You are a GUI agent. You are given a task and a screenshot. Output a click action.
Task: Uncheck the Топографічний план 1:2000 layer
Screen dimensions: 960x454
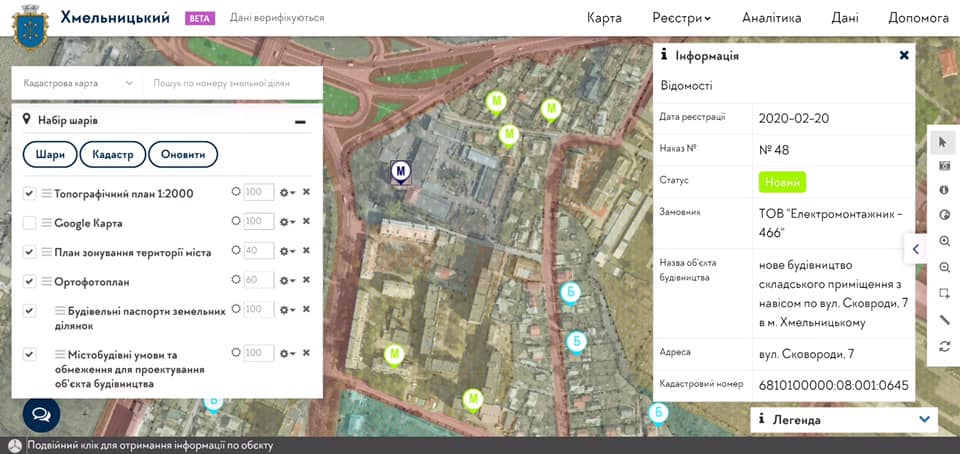30,193
